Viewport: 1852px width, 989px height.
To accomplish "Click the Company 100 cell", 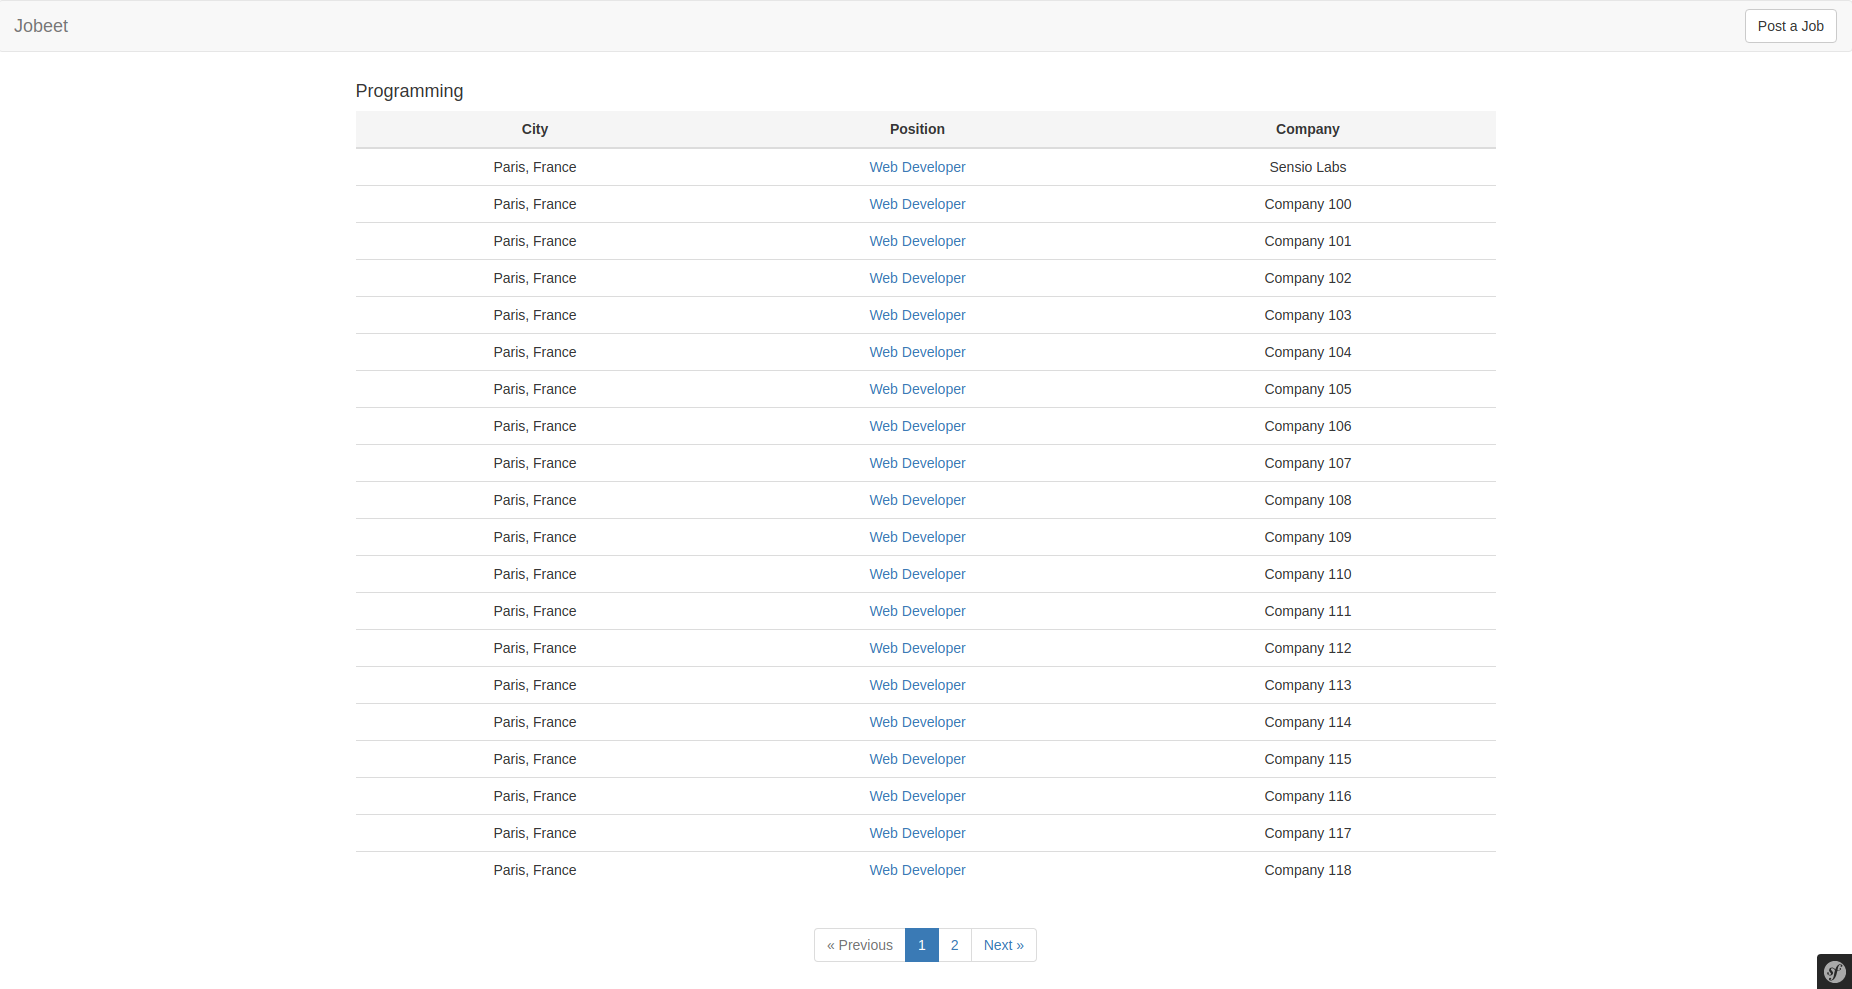I will click(x=1307, y=204).
